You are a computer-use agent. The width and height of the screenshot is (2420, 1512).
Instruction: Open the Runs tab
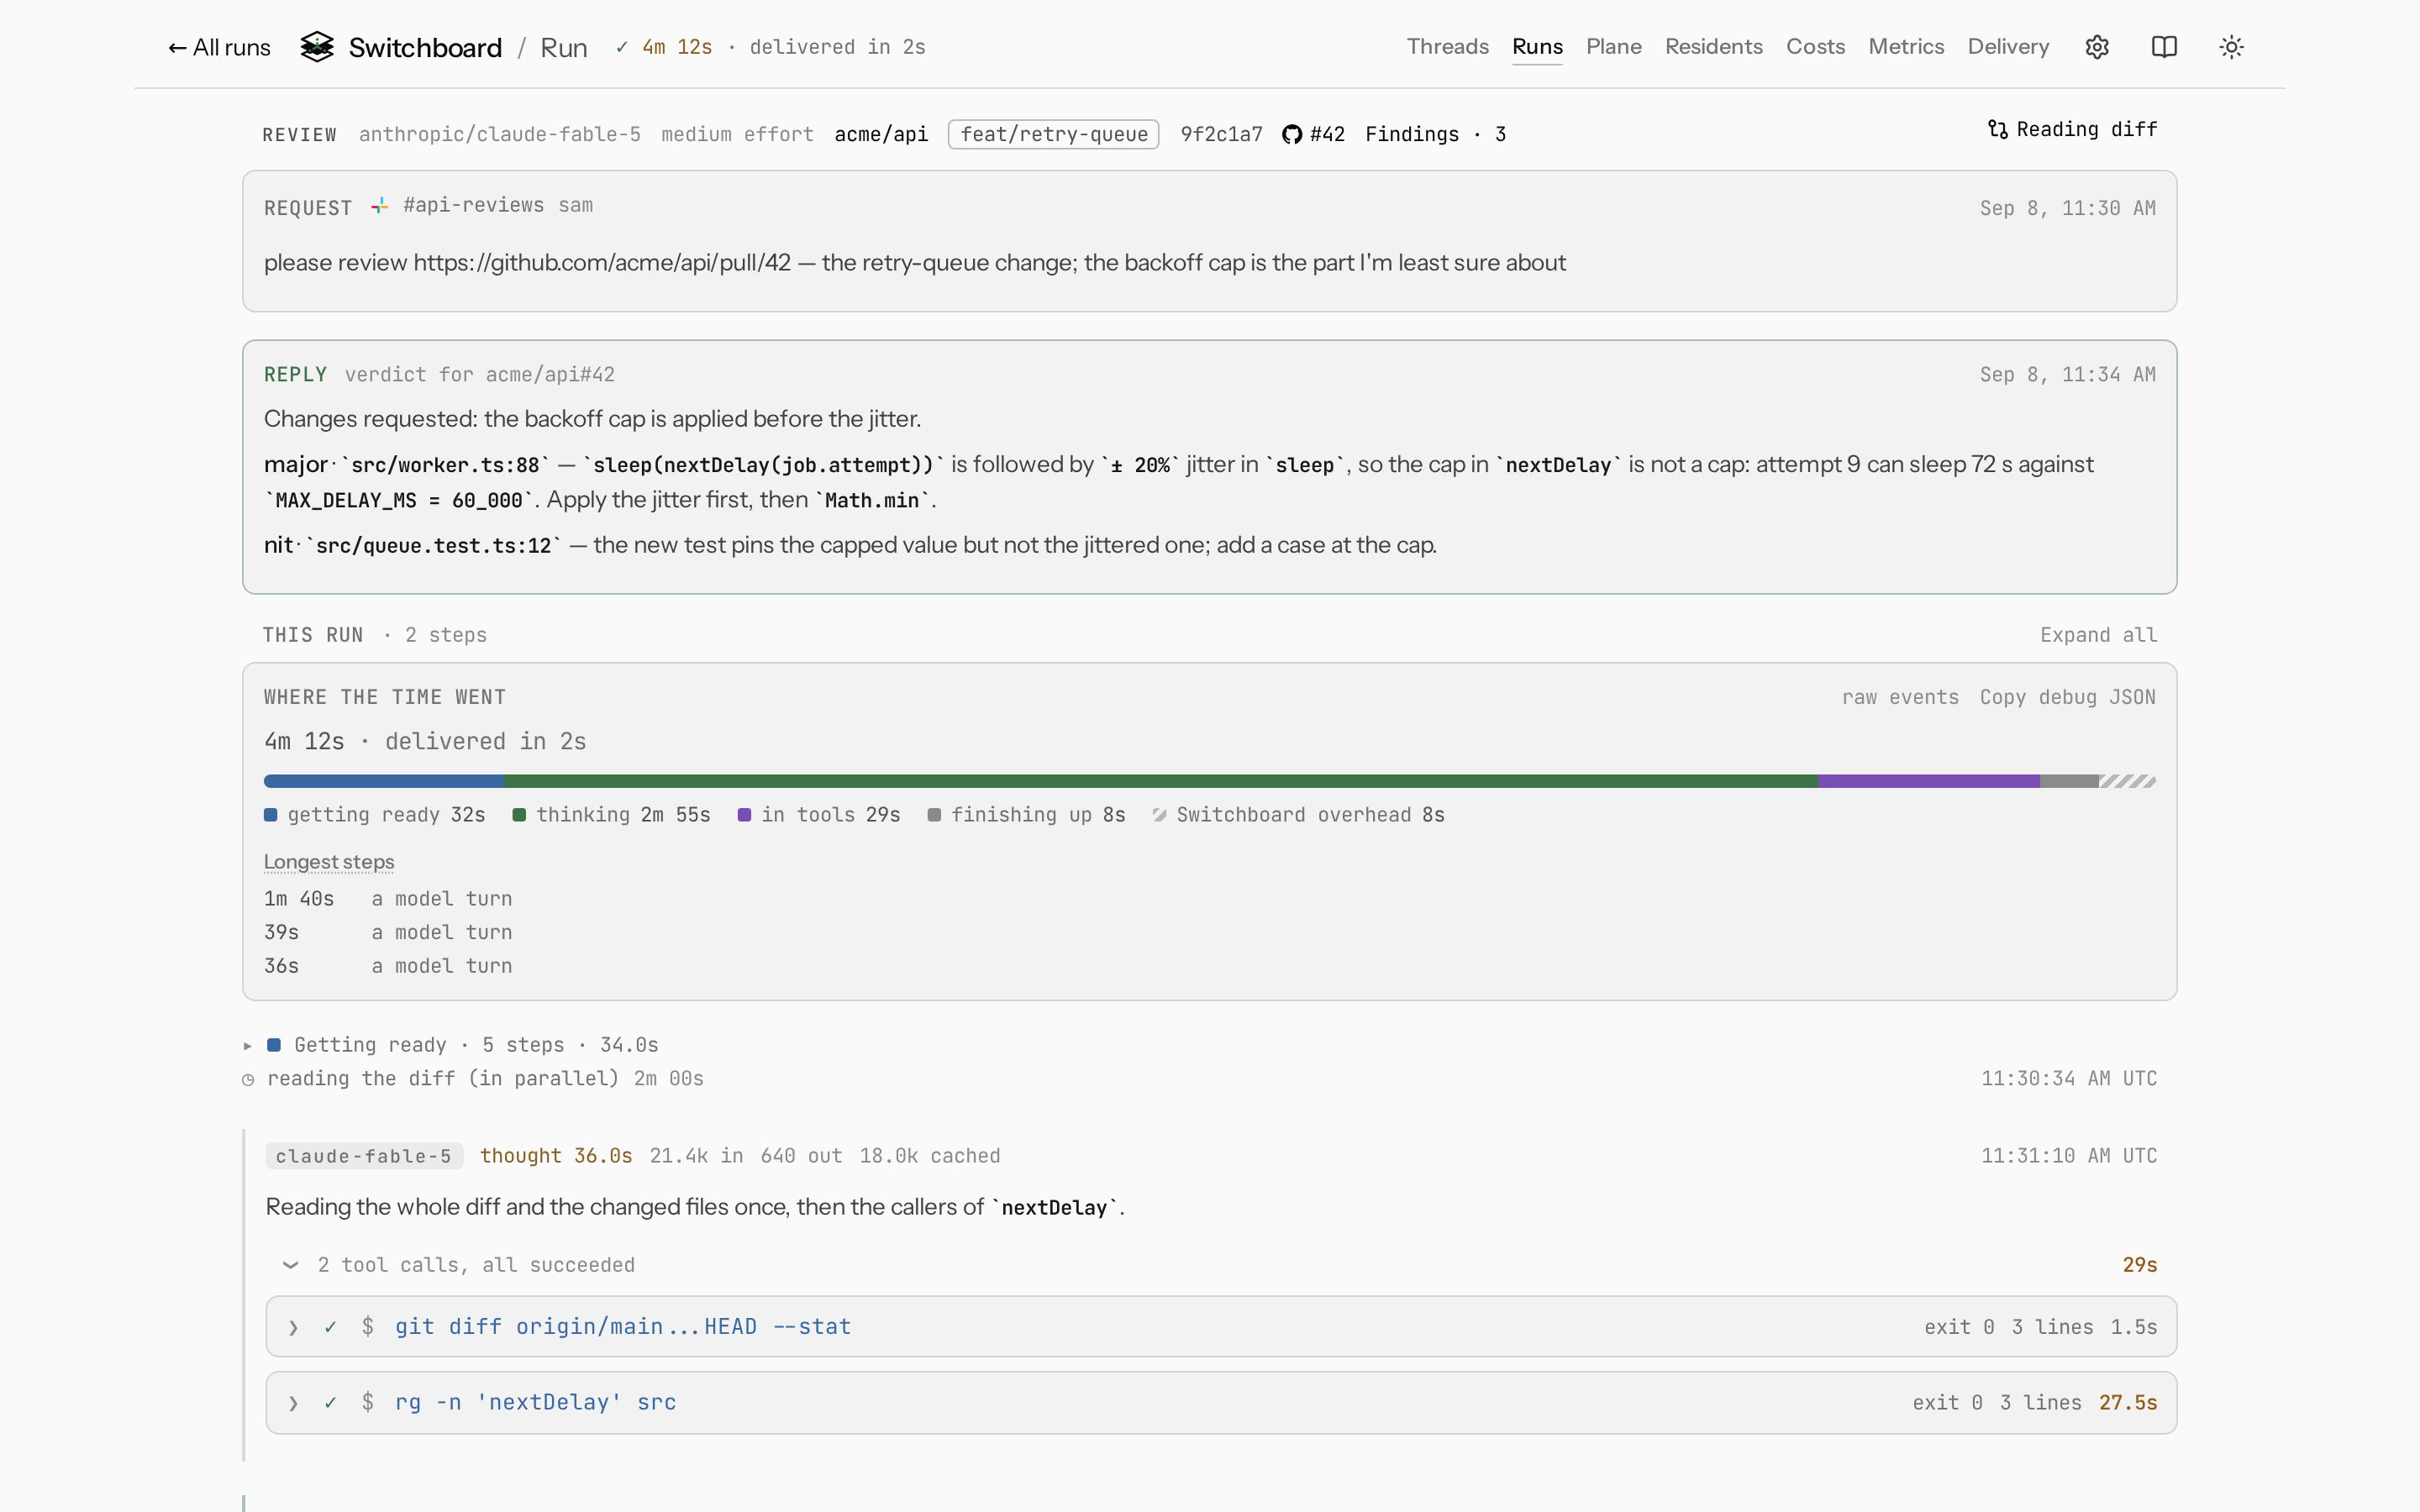[x=1537, y=47]
